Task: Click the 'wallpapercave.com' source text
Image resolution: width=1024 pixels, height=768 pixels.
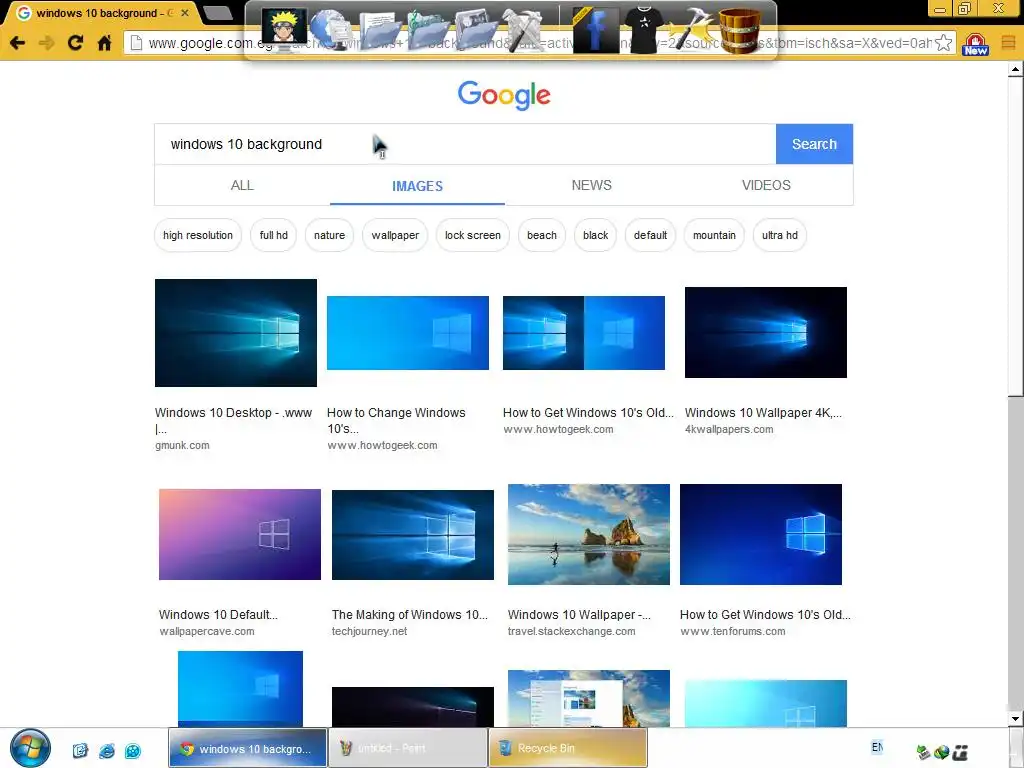Action: coord(207,632)
